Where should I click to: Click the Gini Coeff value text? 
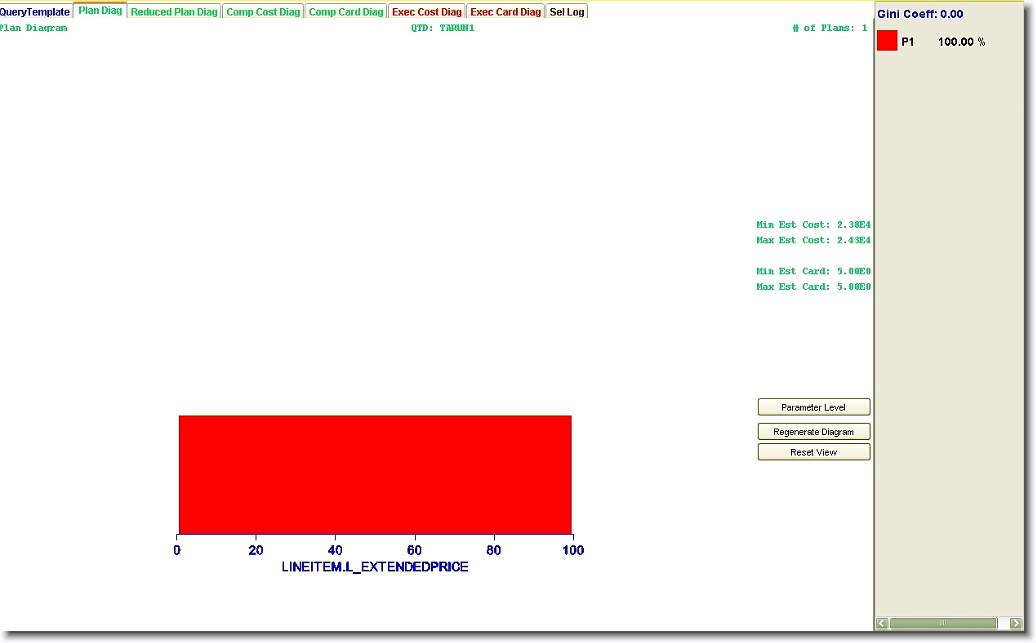[x=920, y=14]
